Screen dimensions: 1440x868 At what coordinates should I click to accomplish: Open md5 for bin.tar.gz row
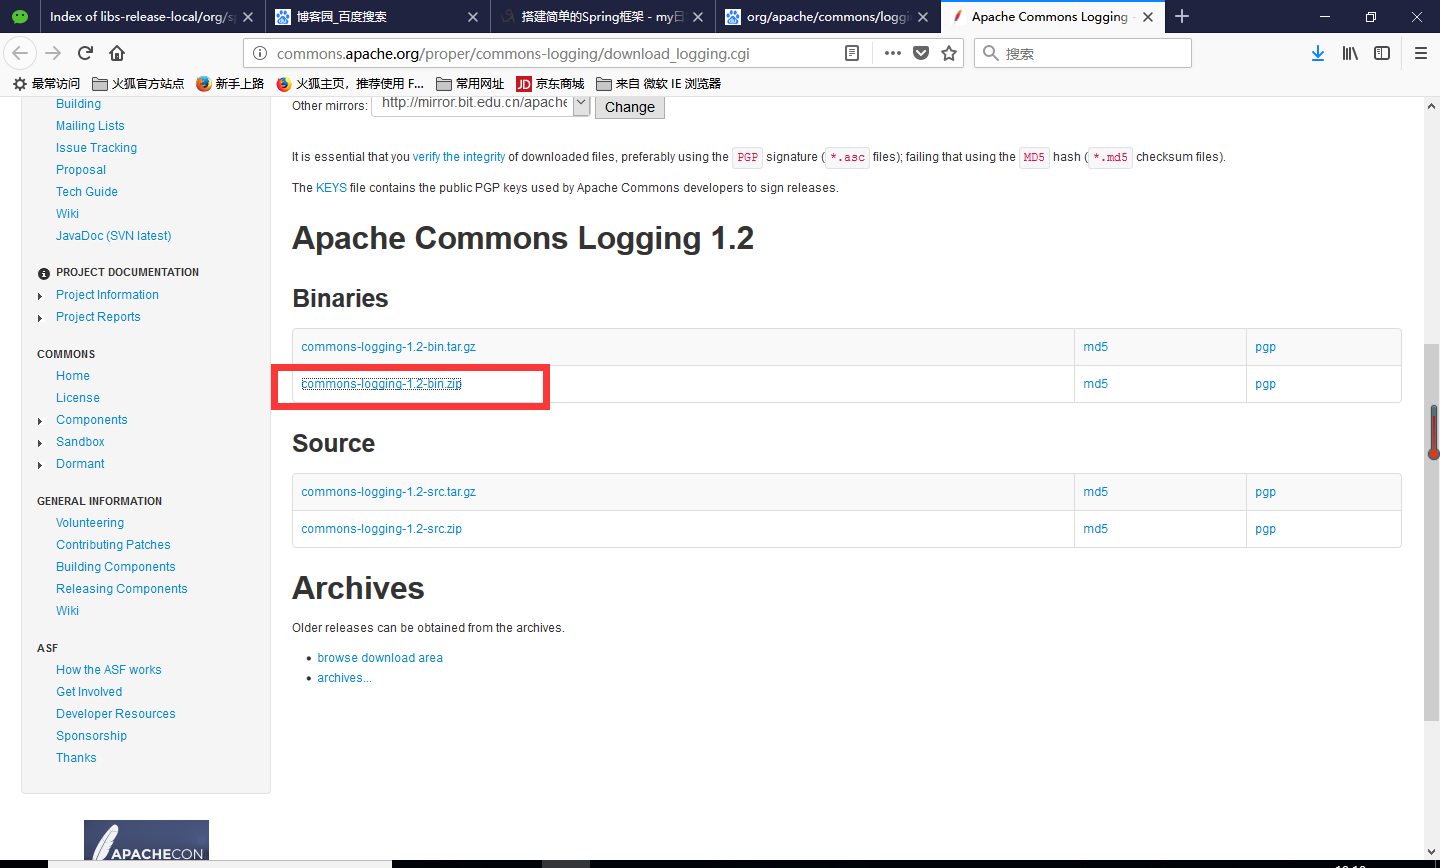(1095, 347)
